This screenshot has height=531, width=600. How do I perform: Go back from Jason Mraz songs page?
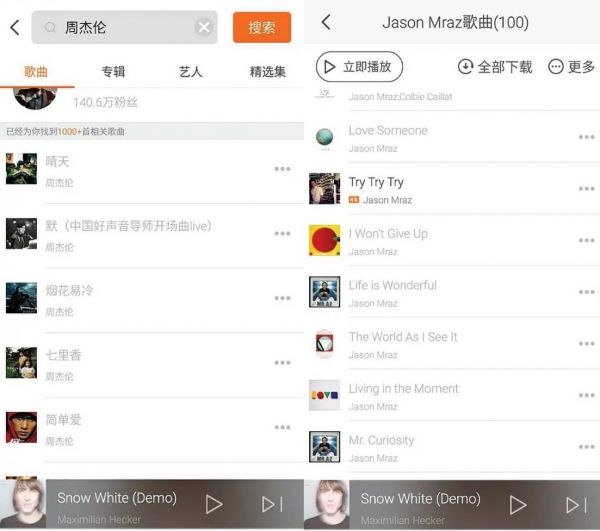point(326,22)
